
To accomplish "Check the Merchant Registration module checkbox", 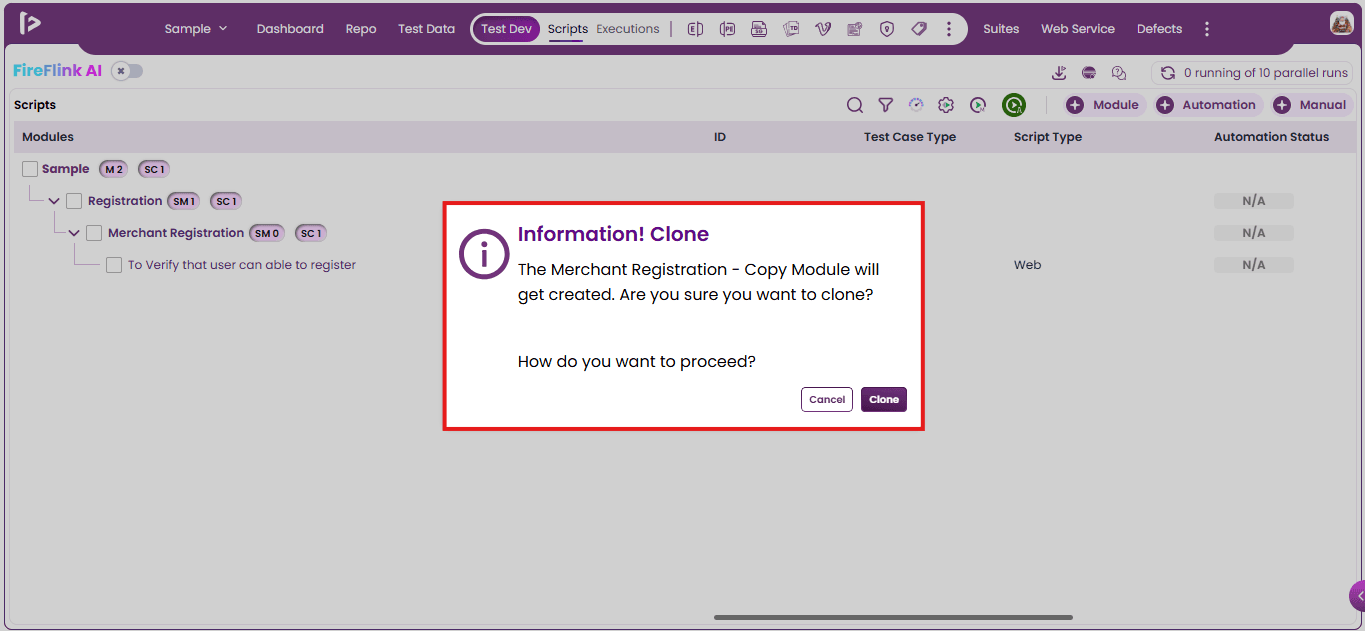I will (x=94, y=233).
